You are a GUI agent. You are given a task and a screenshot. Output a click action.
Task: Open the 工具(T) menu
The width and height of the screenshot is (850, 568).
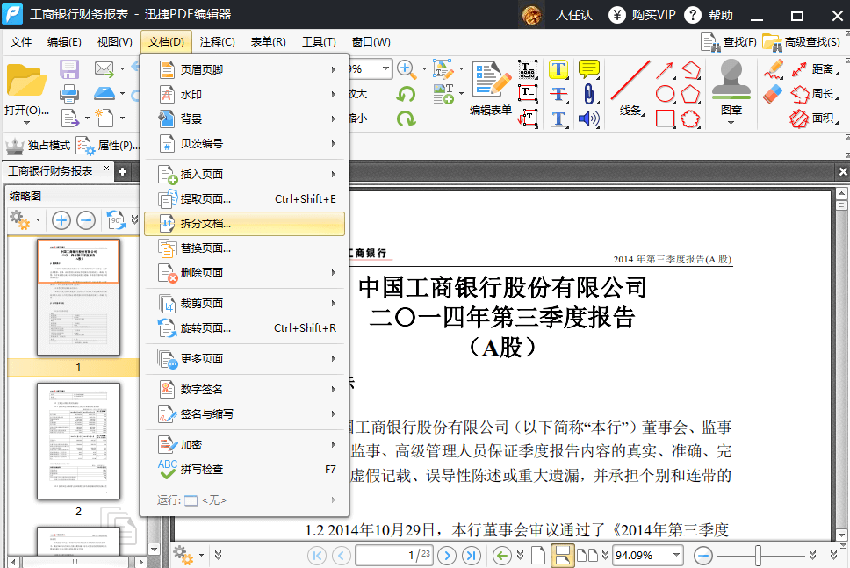[319, 42]
